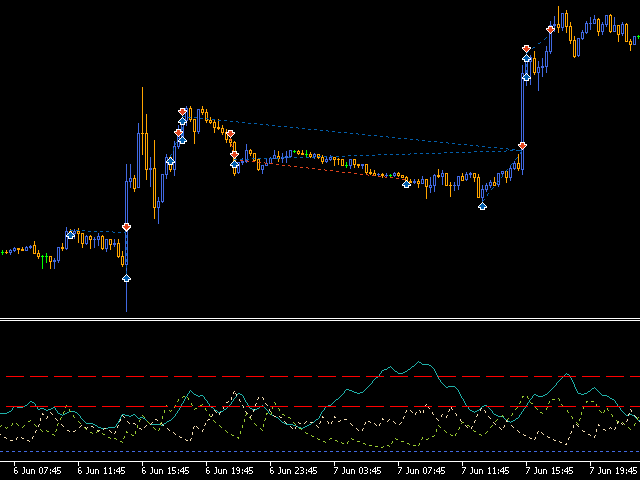Select the '6 Jun 15:45' time label
This screenshot has height=480, width=640.
click(x=165, y=471)
